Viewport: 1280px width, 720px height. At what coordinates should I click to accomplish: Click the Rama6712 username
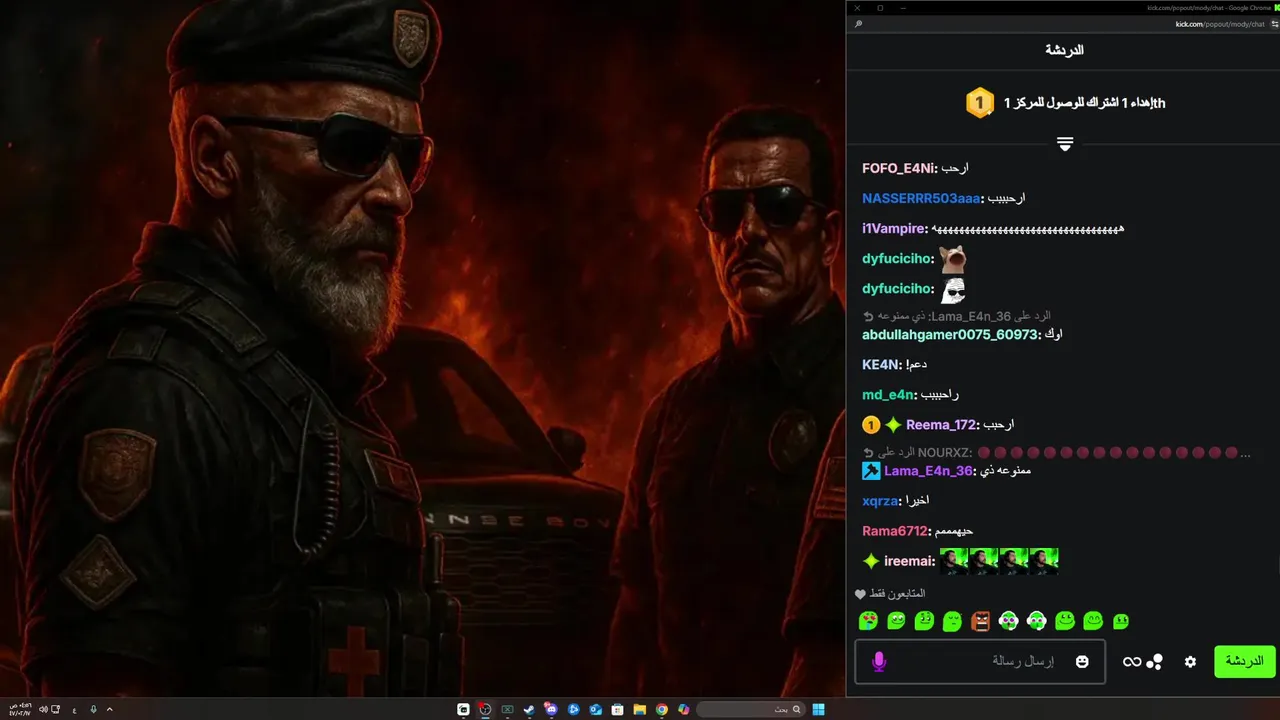(897, 531)
